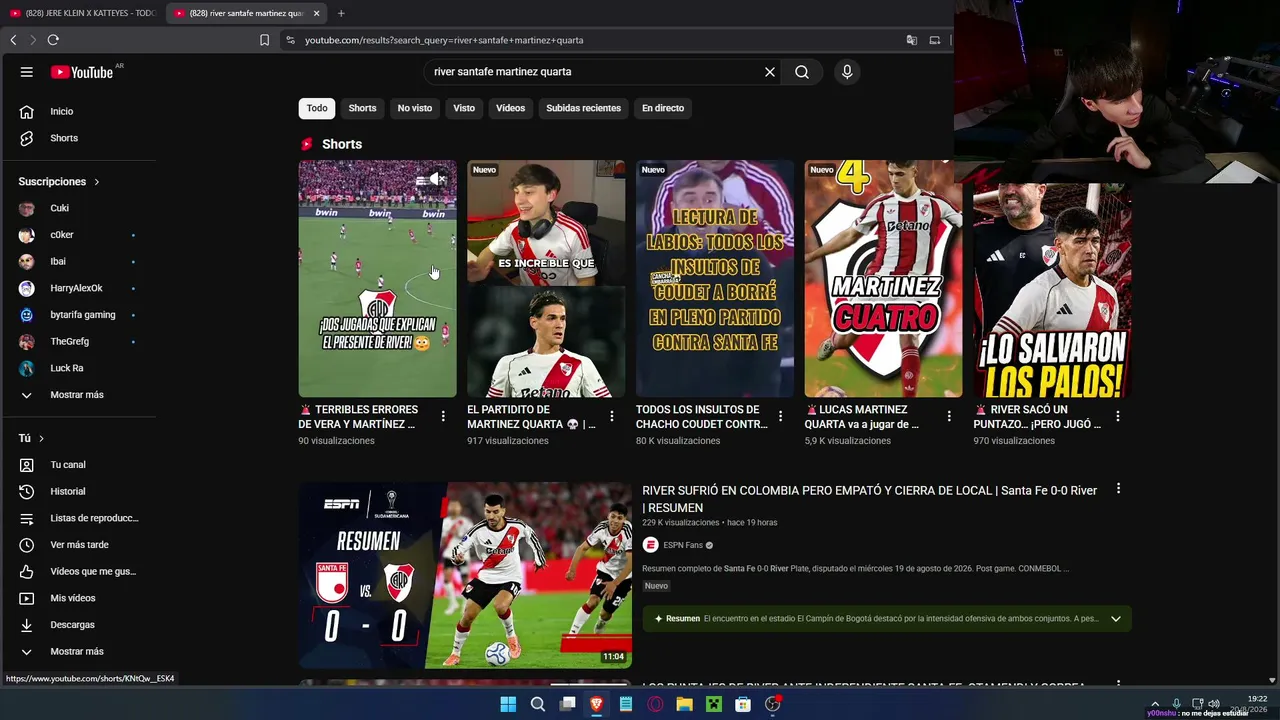Reload the page with the refresh icon
Viewport: 1280px width, 720px height.
click(53, 40)
